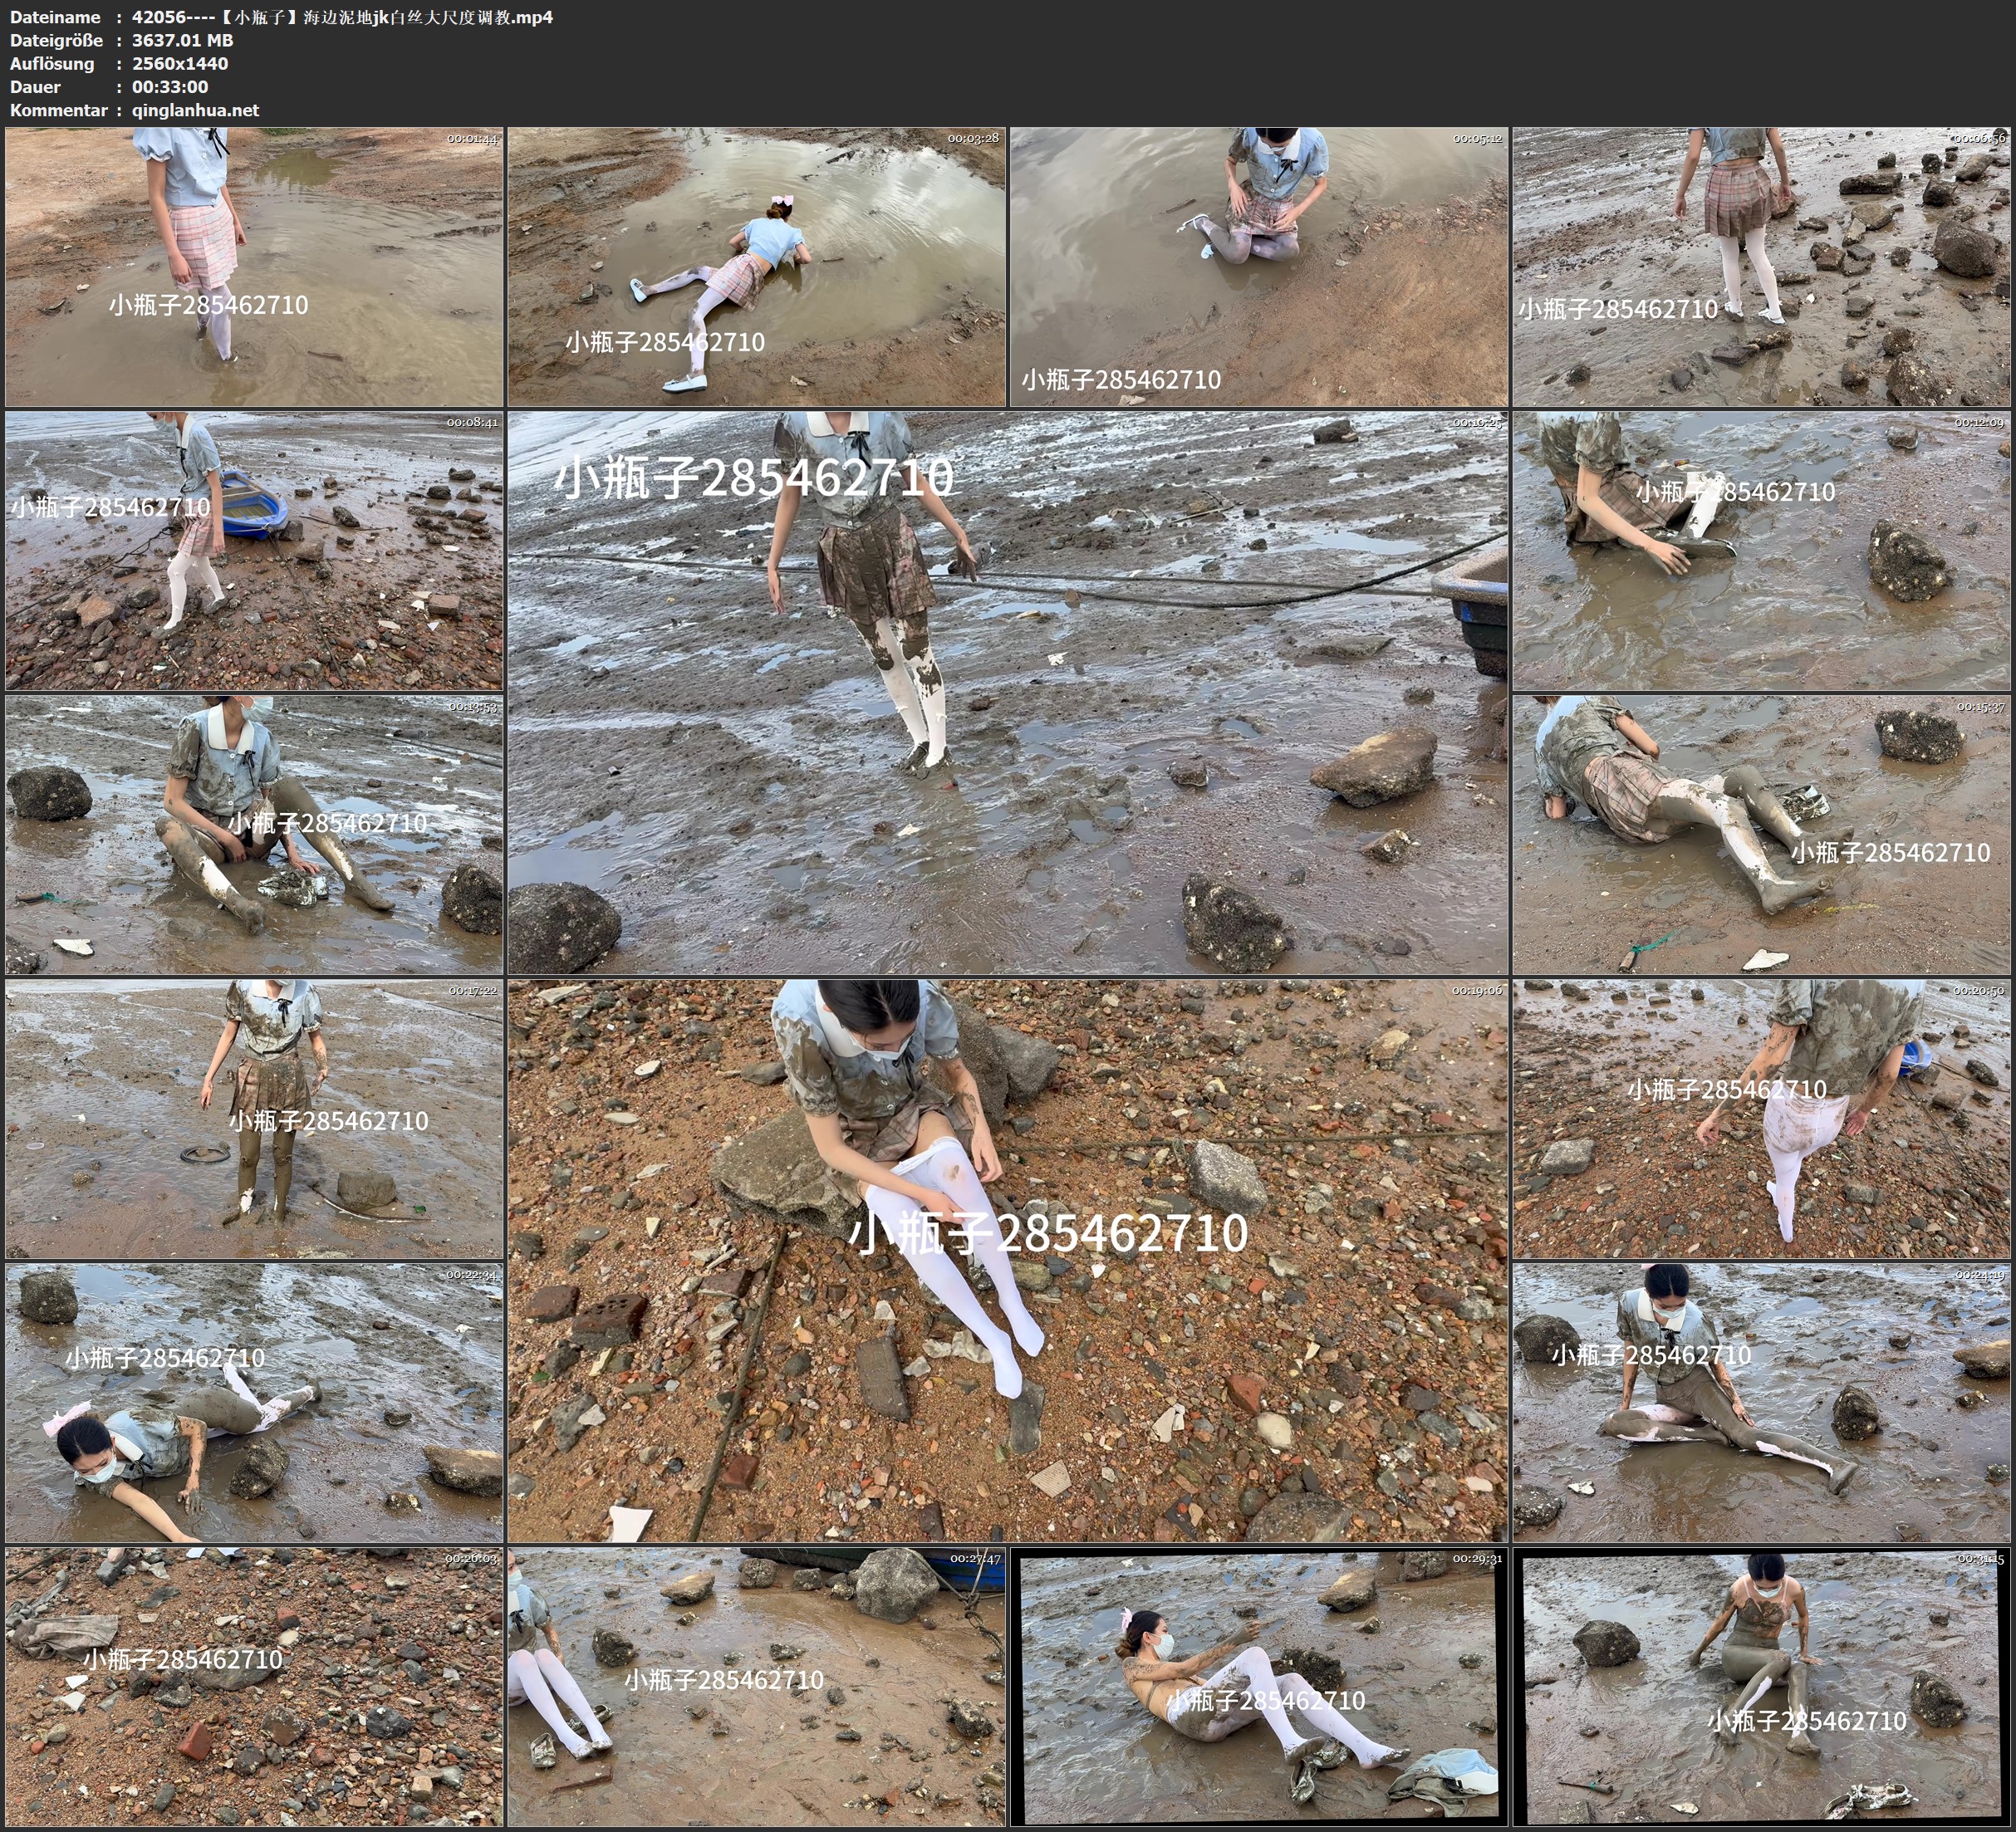Click the thumbnail at timestamp 00:01:44
Screen dimensions: 2016x1832
point(254,266)
